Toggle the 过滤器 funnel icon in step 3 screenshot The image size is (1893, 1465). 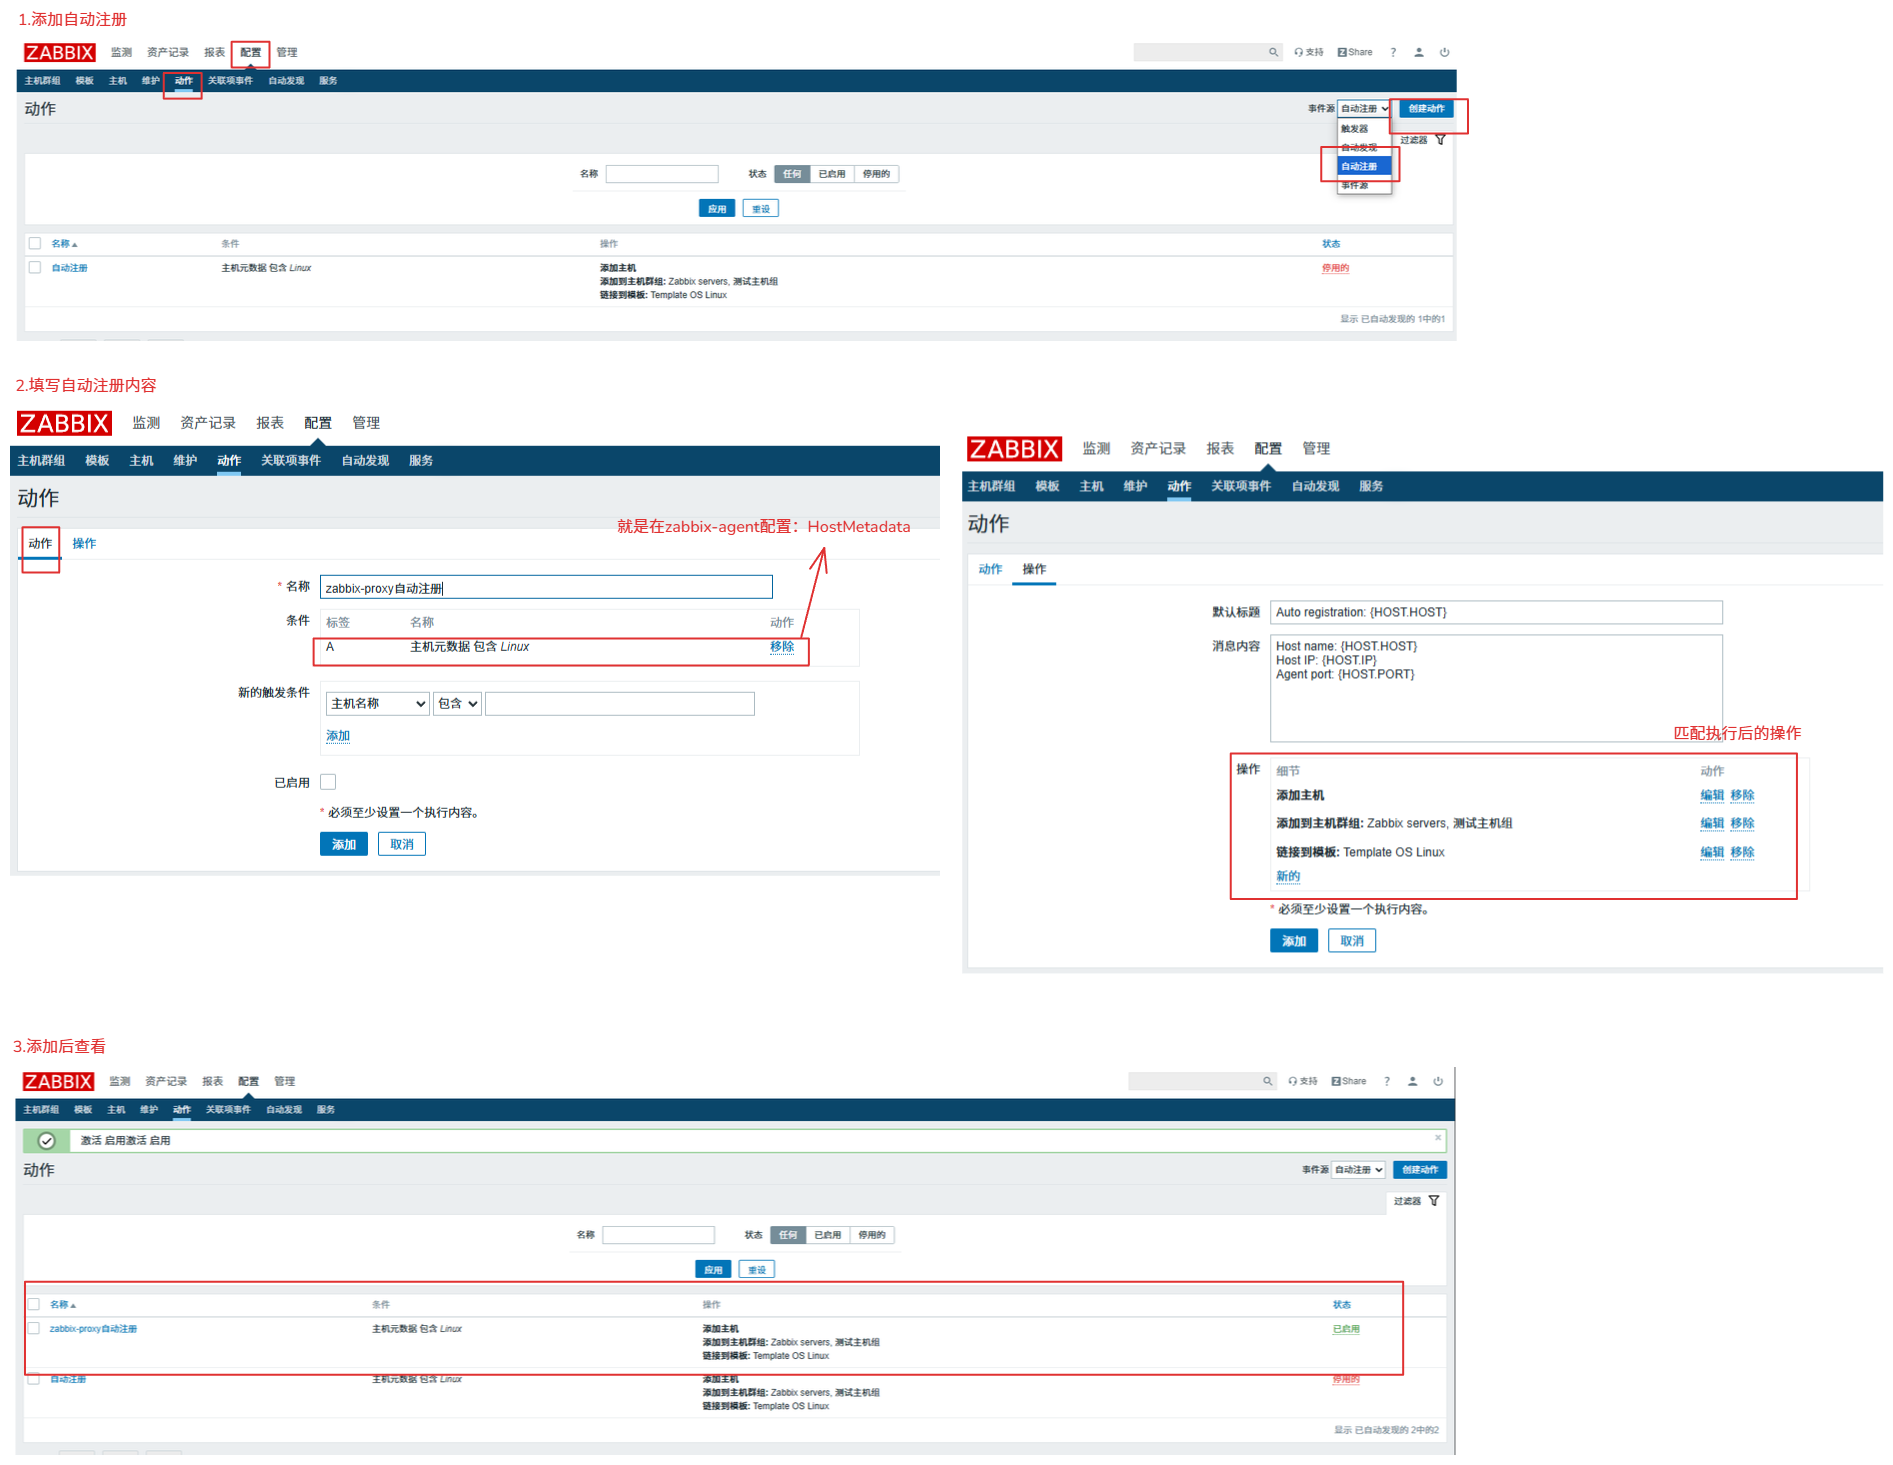pyautogui.click(x=1434, y=1201)
